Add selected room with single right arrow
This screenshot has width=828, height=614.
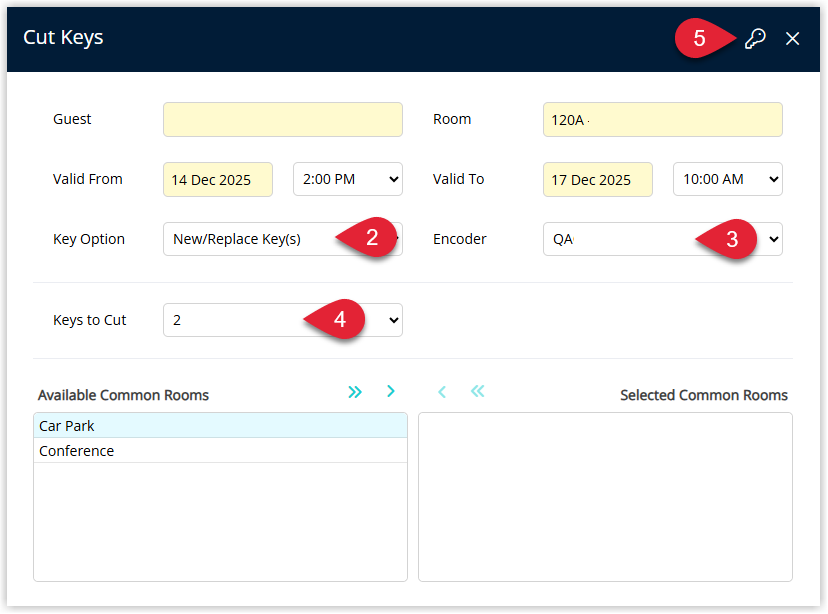(x=391, y=391)
